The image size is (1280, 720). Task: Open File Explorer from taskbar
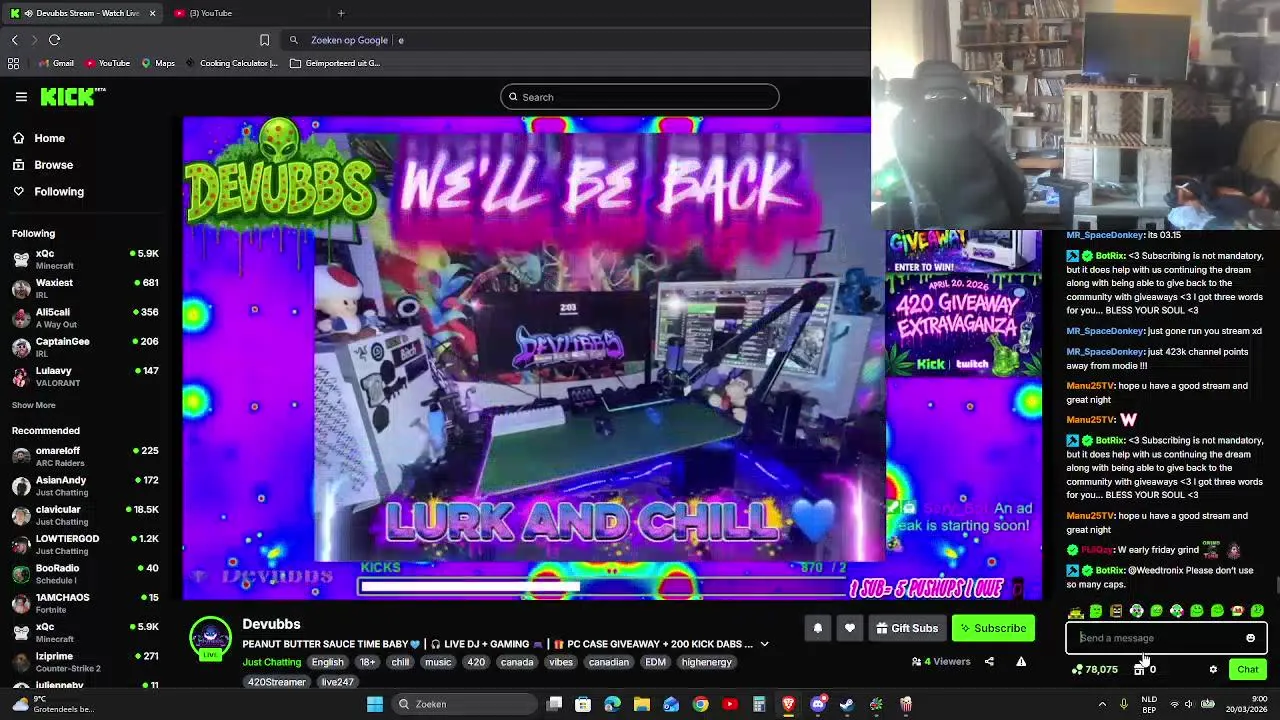[x=642, y=704]
